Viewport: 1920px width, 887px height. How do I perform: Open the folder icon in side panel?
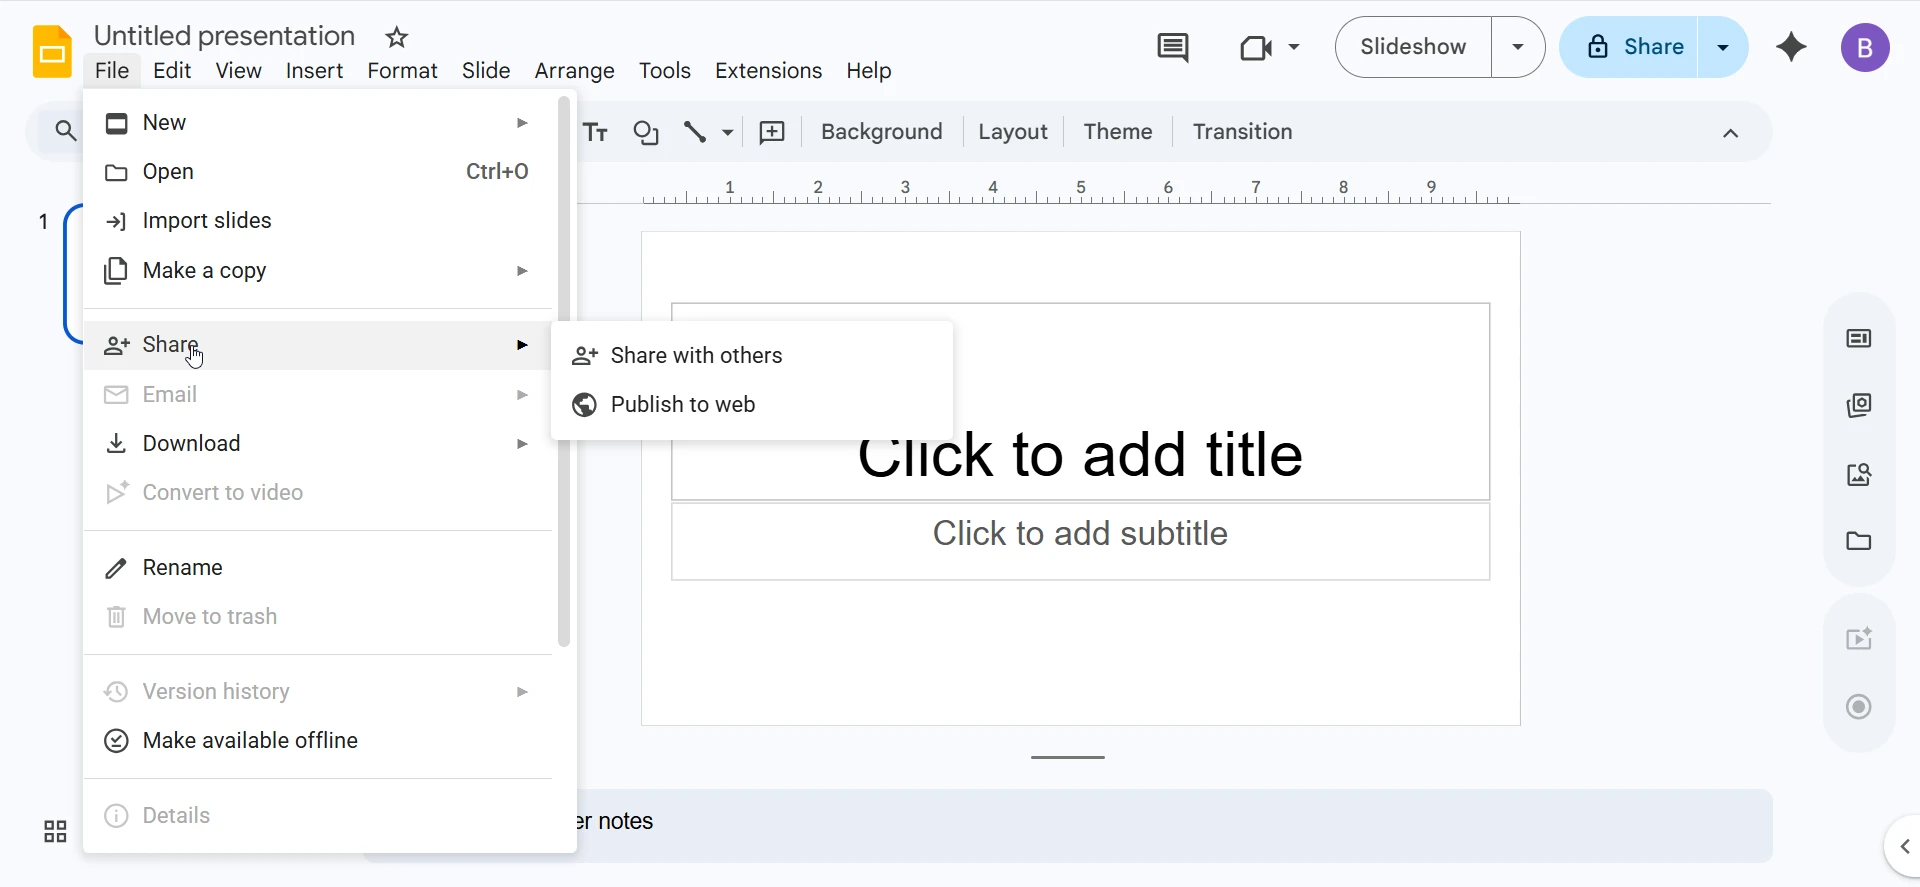[1859, 541]
